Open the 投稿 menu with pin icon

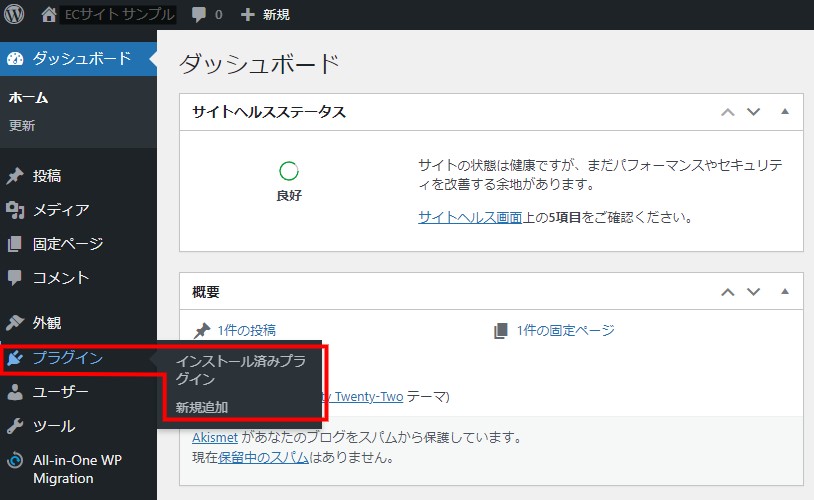click(46, 176)
